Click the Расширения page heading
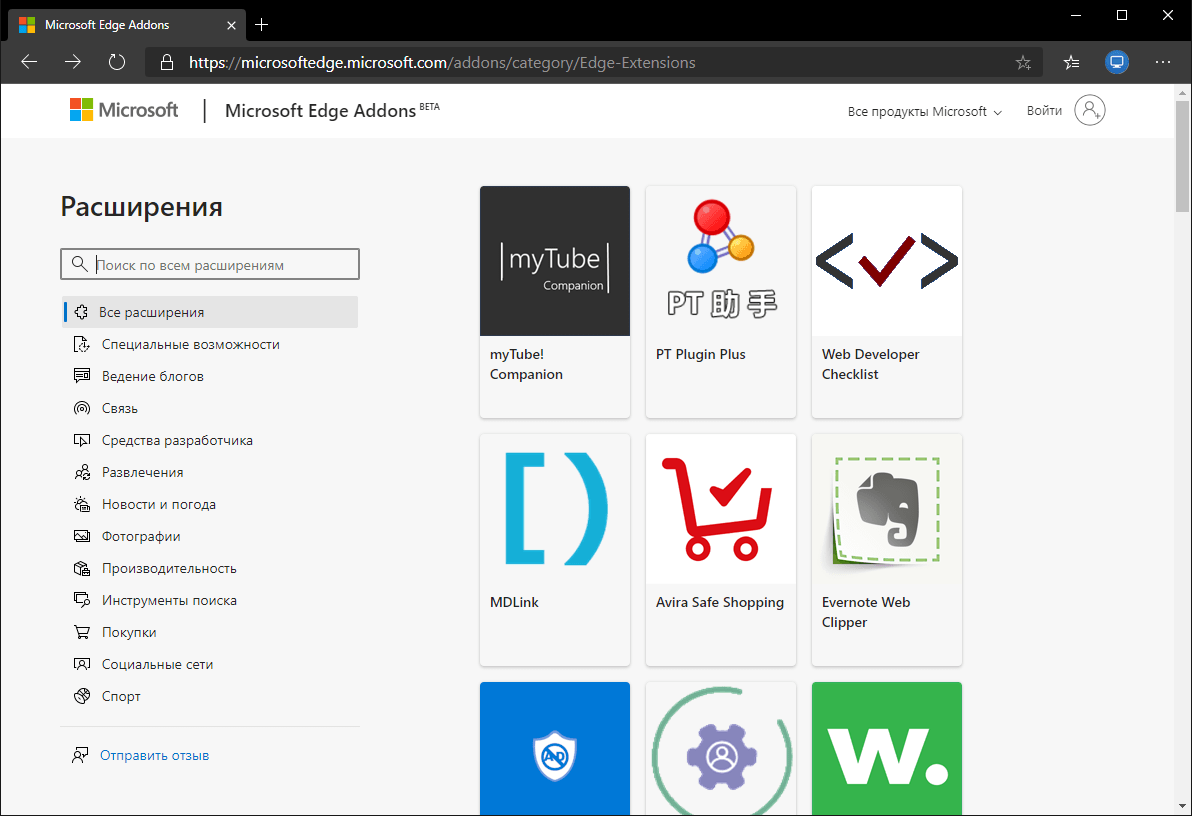Viewport: 1192px width, 816px height. pos(141,206)
